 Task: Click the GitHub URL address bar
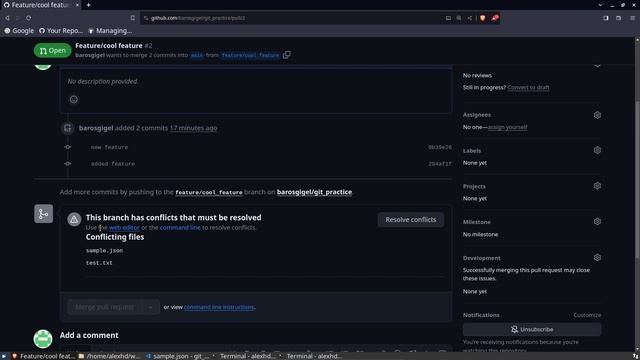click(294, 18)
